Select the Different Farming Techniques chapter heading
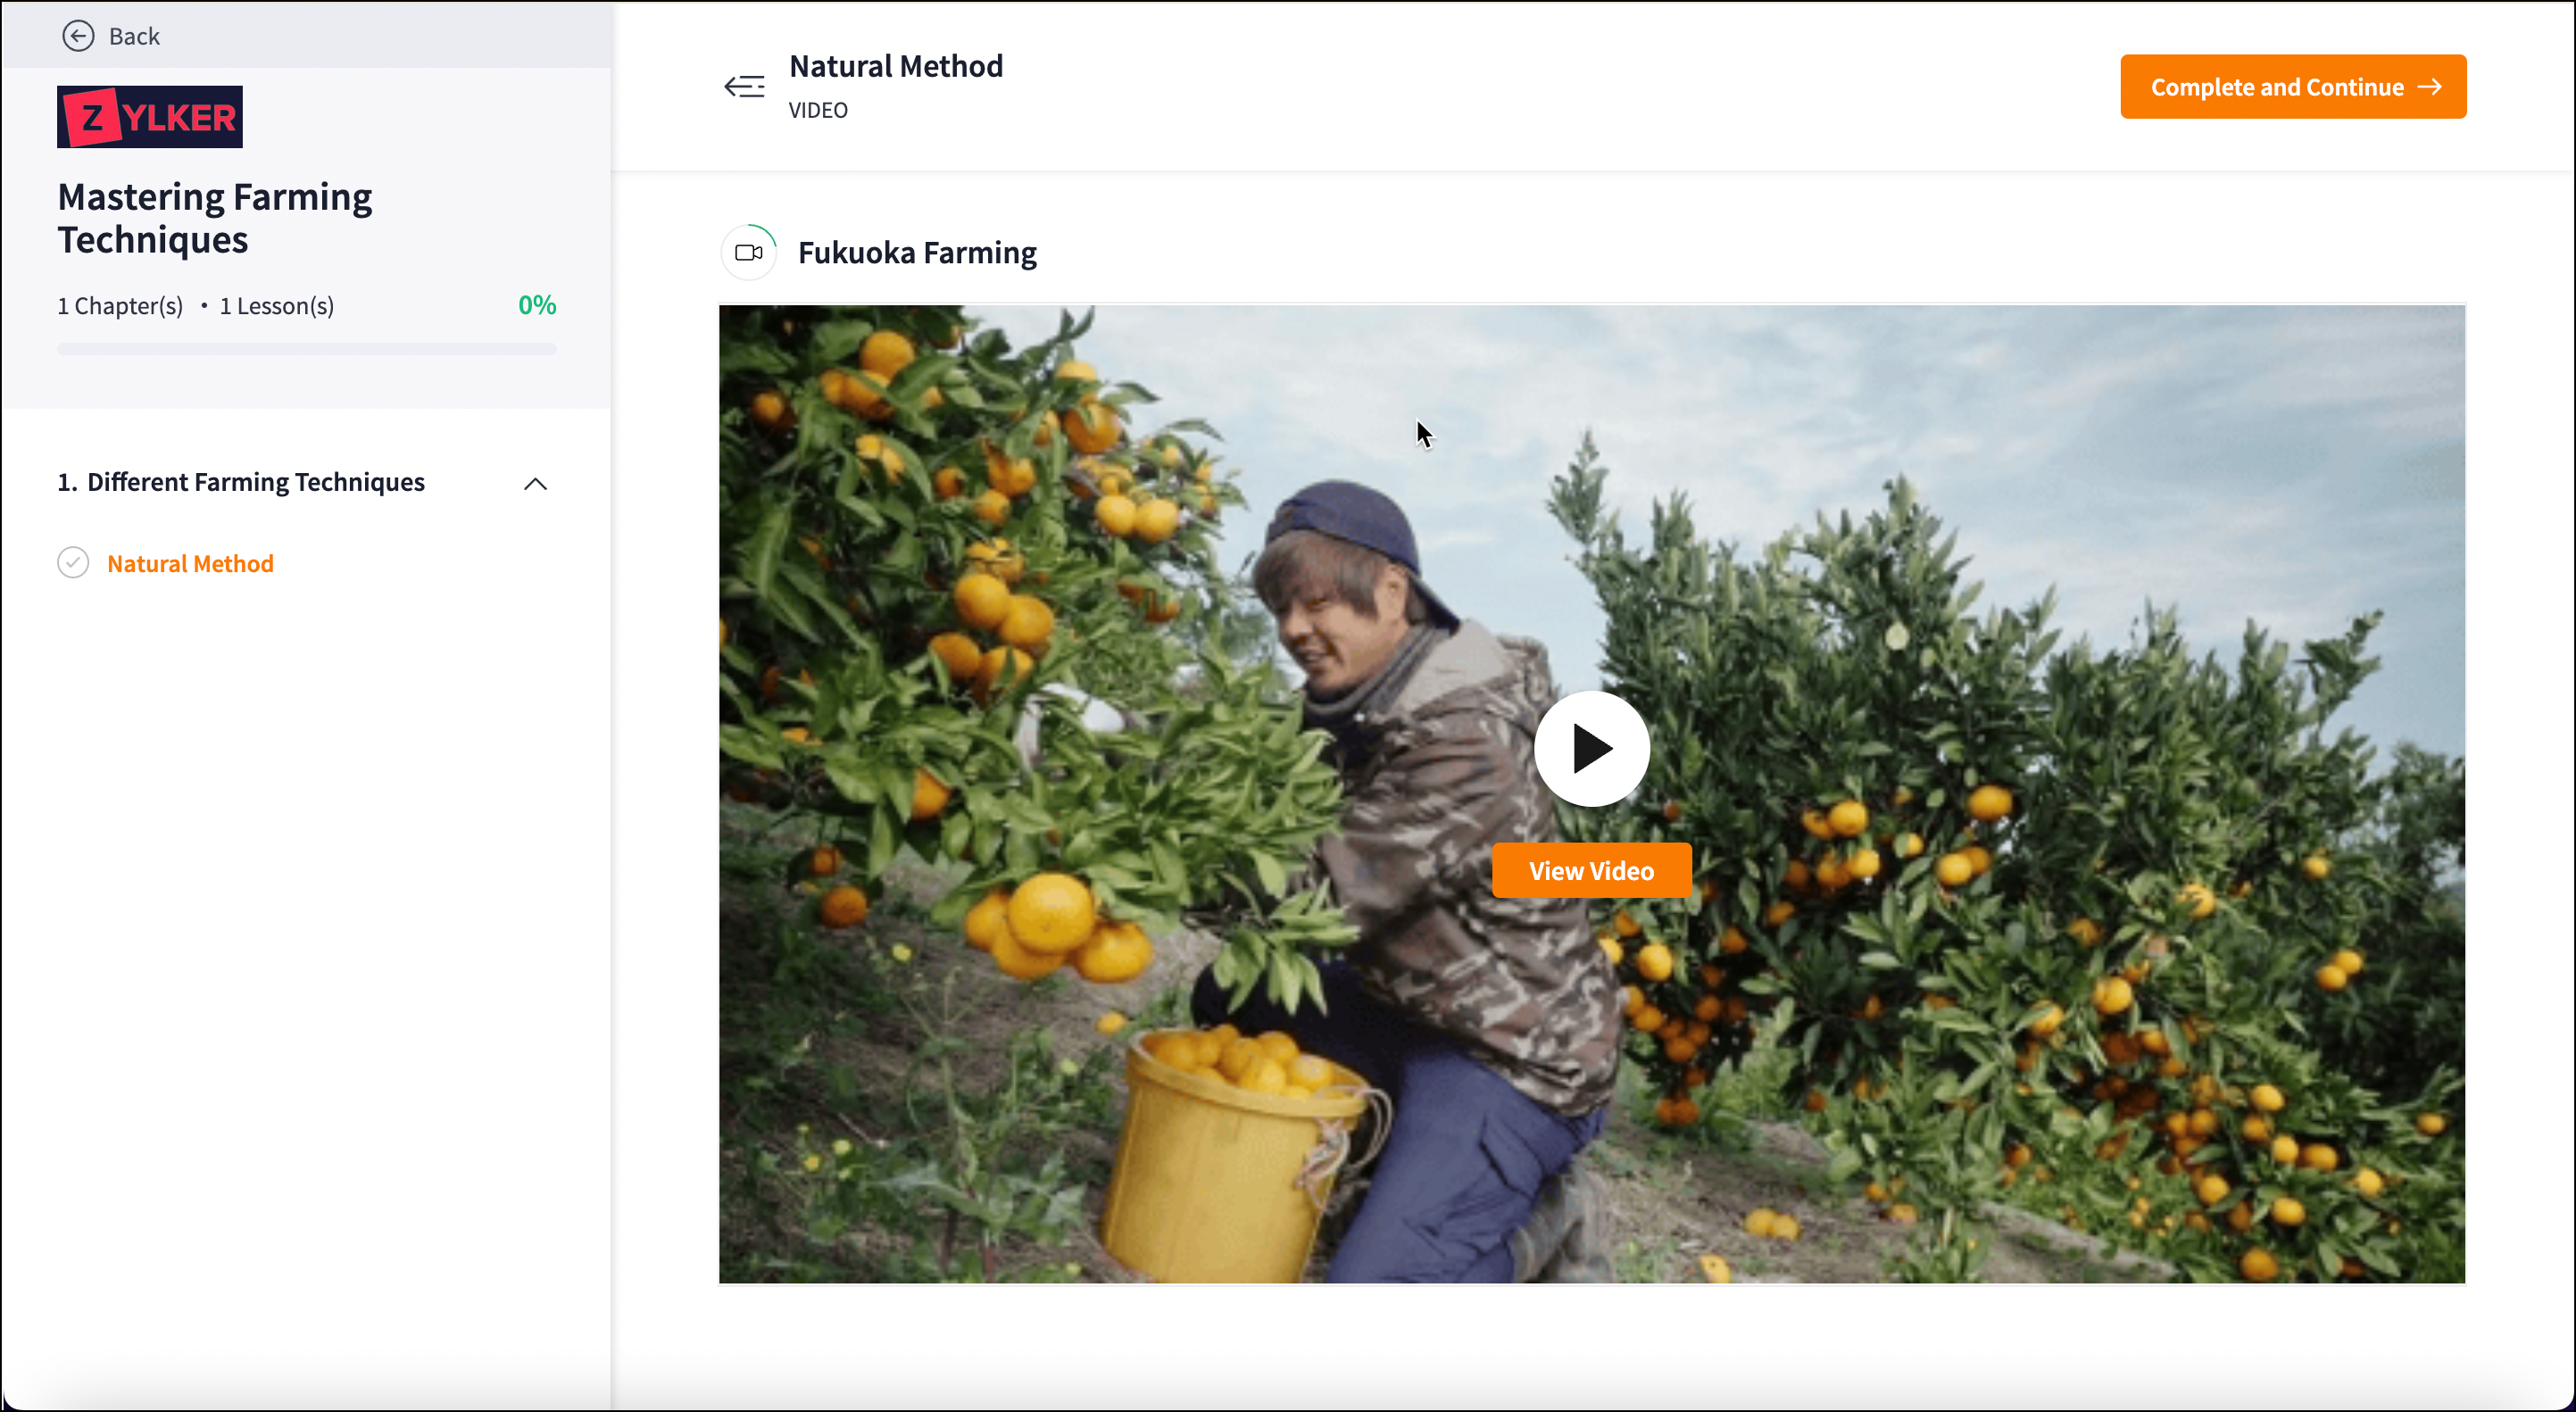 pyautogui.click(x=241, y=482)
